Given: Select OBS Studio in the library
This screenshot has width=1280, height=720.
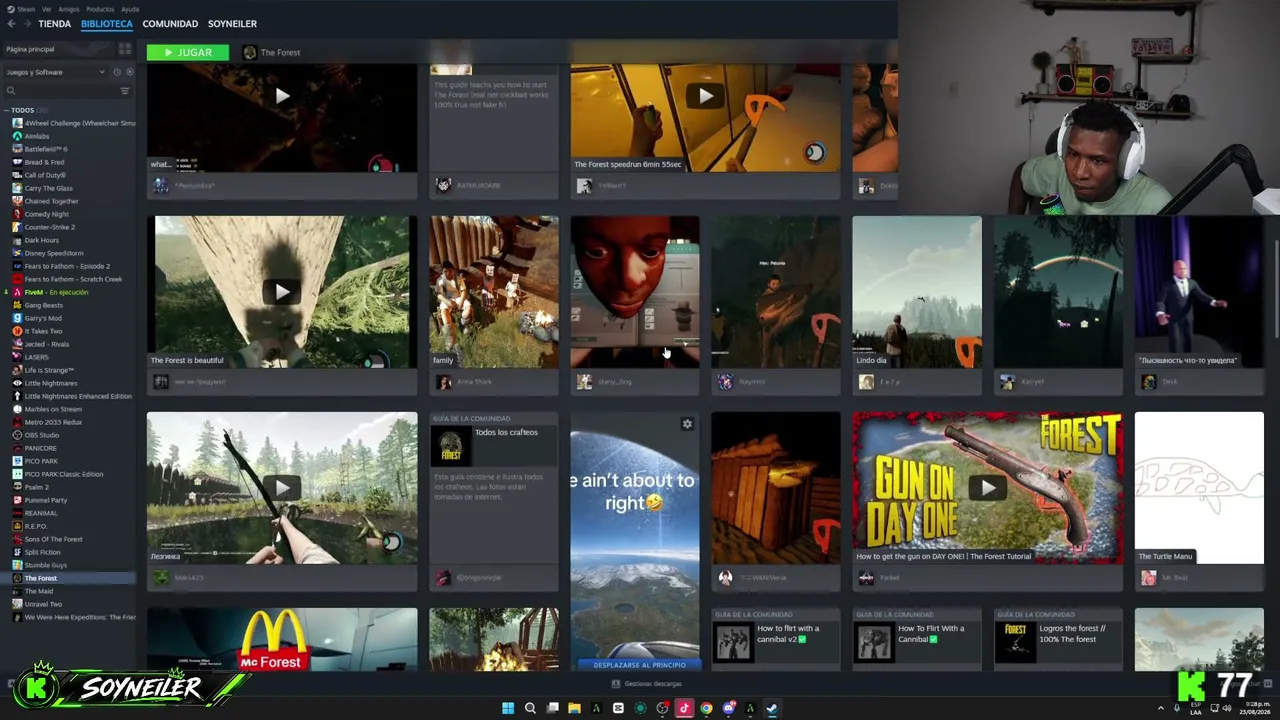Looking at the screenshot, I should click(42, 435).
